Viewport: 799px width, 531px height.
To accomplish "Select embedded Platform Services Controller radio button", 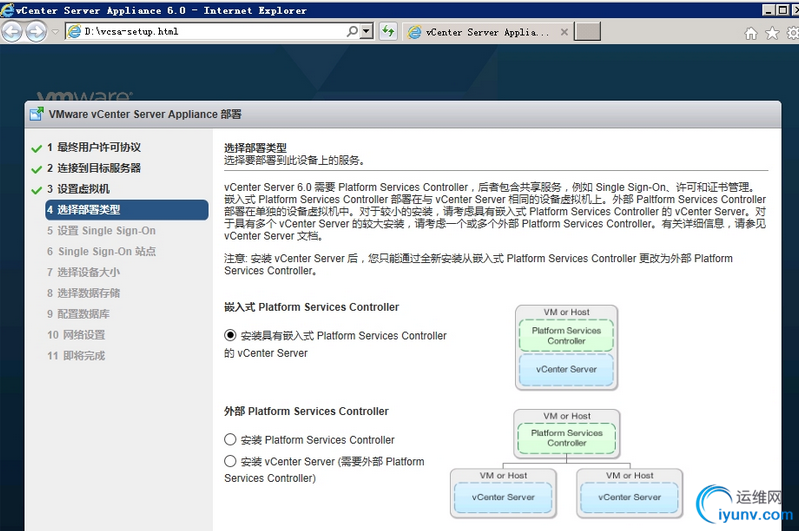I will point(230,335).
